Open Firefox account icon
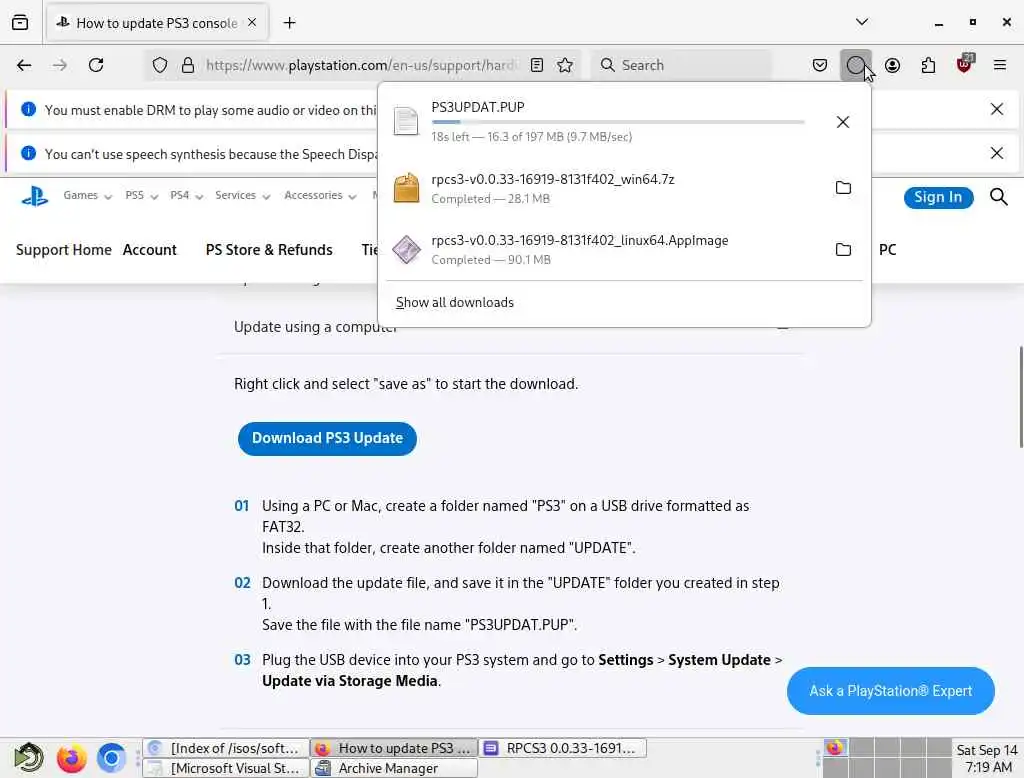This screenshot has height=778, width=1024. point(892,65)
